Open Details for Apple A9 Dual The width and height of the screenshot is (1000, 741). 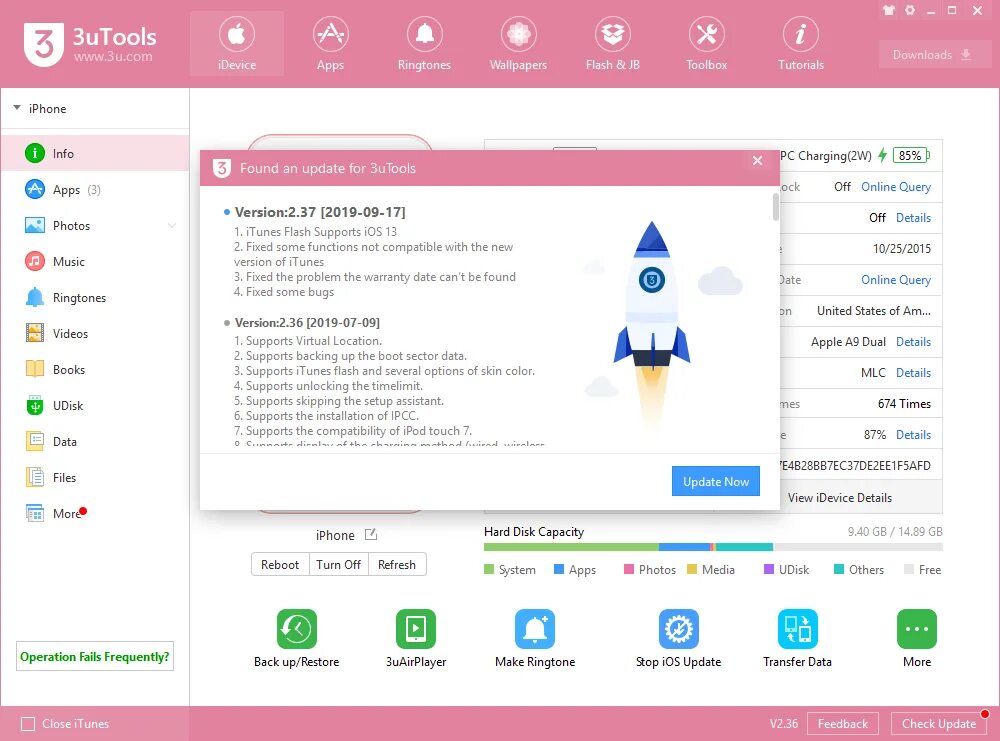[x=913, y=341]
